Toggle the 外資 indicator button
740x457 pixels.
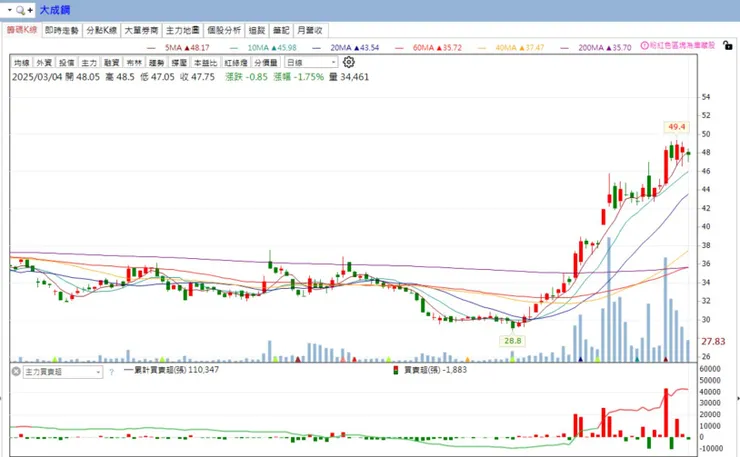click(x=44, y=62)
